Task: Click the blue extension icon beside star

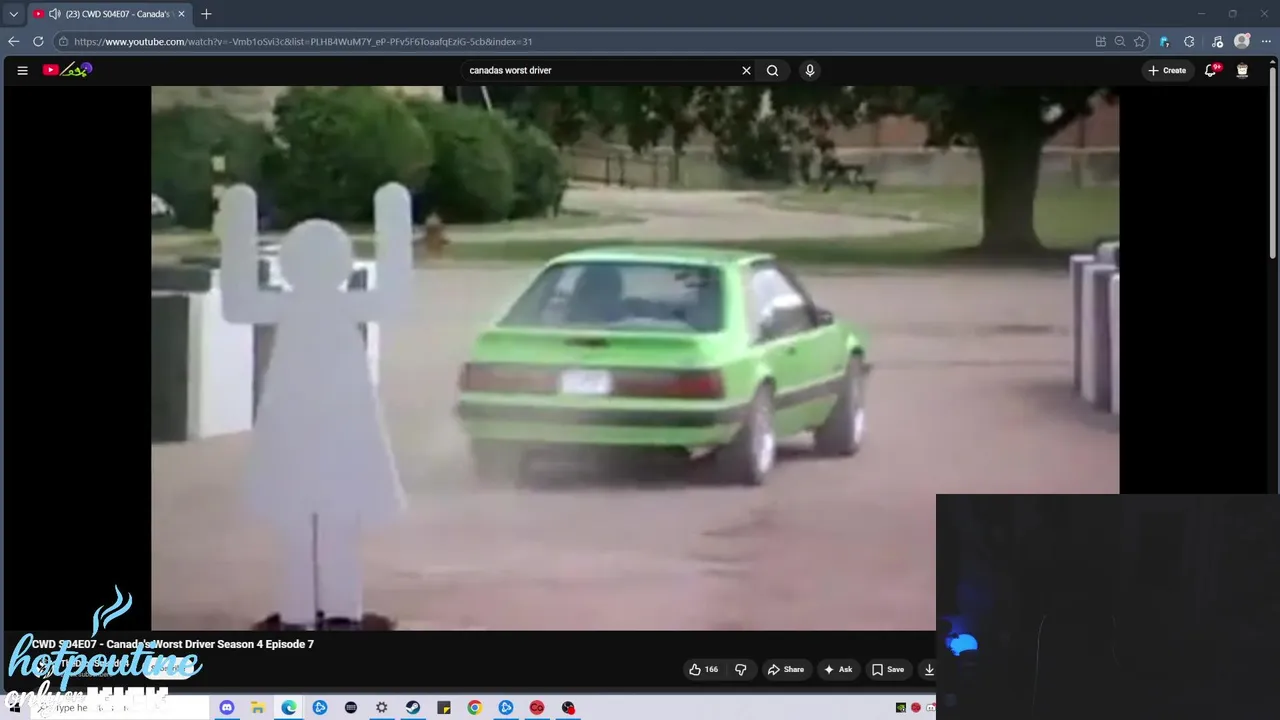Action: tap(1164, 41)
